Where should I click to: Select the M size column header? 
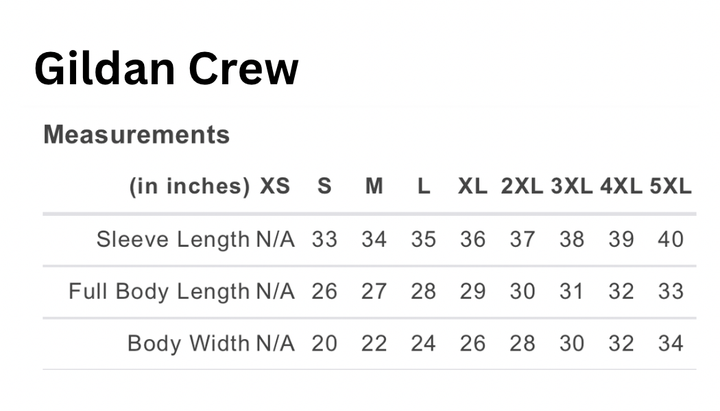(x=373, y=187)
